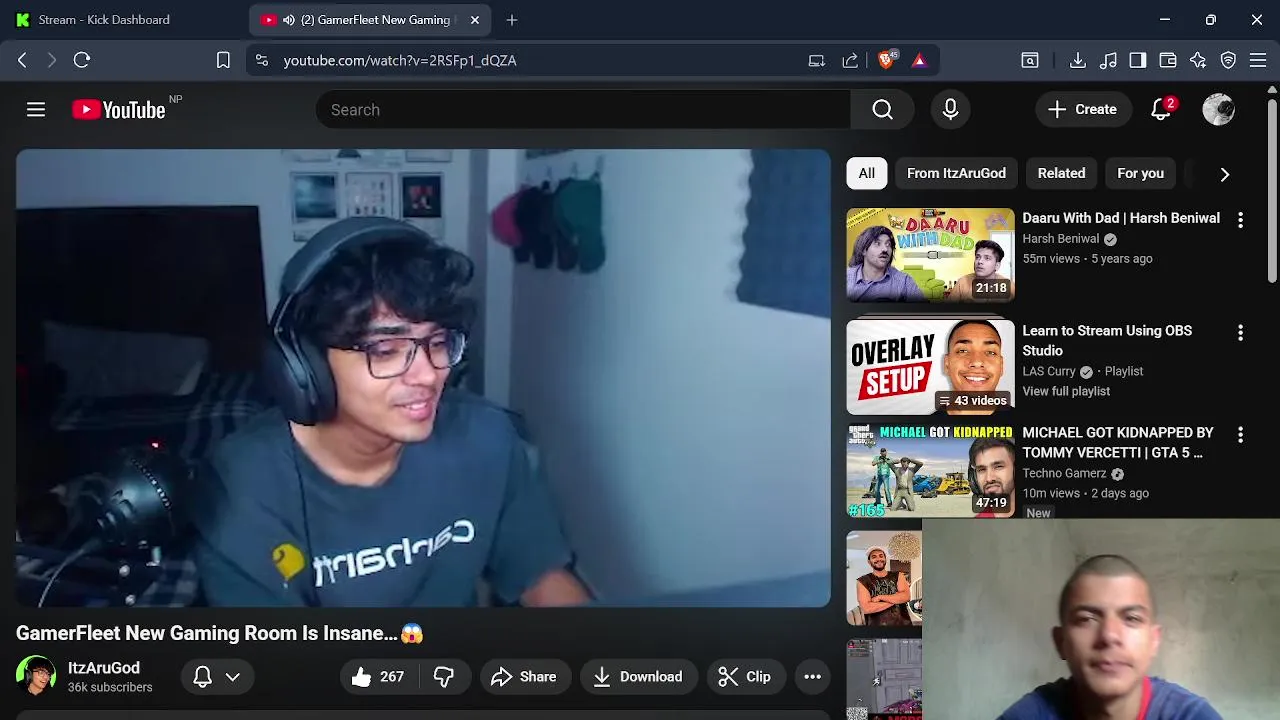Select the Related chip
The image size is (1280, 720).
click(x=1061, y=173)
